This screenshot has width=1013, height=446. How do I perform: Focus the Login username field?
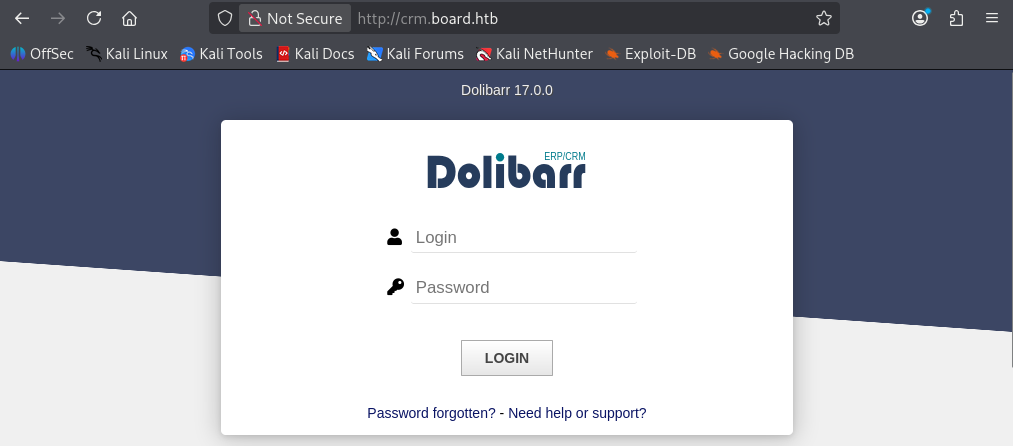[524, 237]
